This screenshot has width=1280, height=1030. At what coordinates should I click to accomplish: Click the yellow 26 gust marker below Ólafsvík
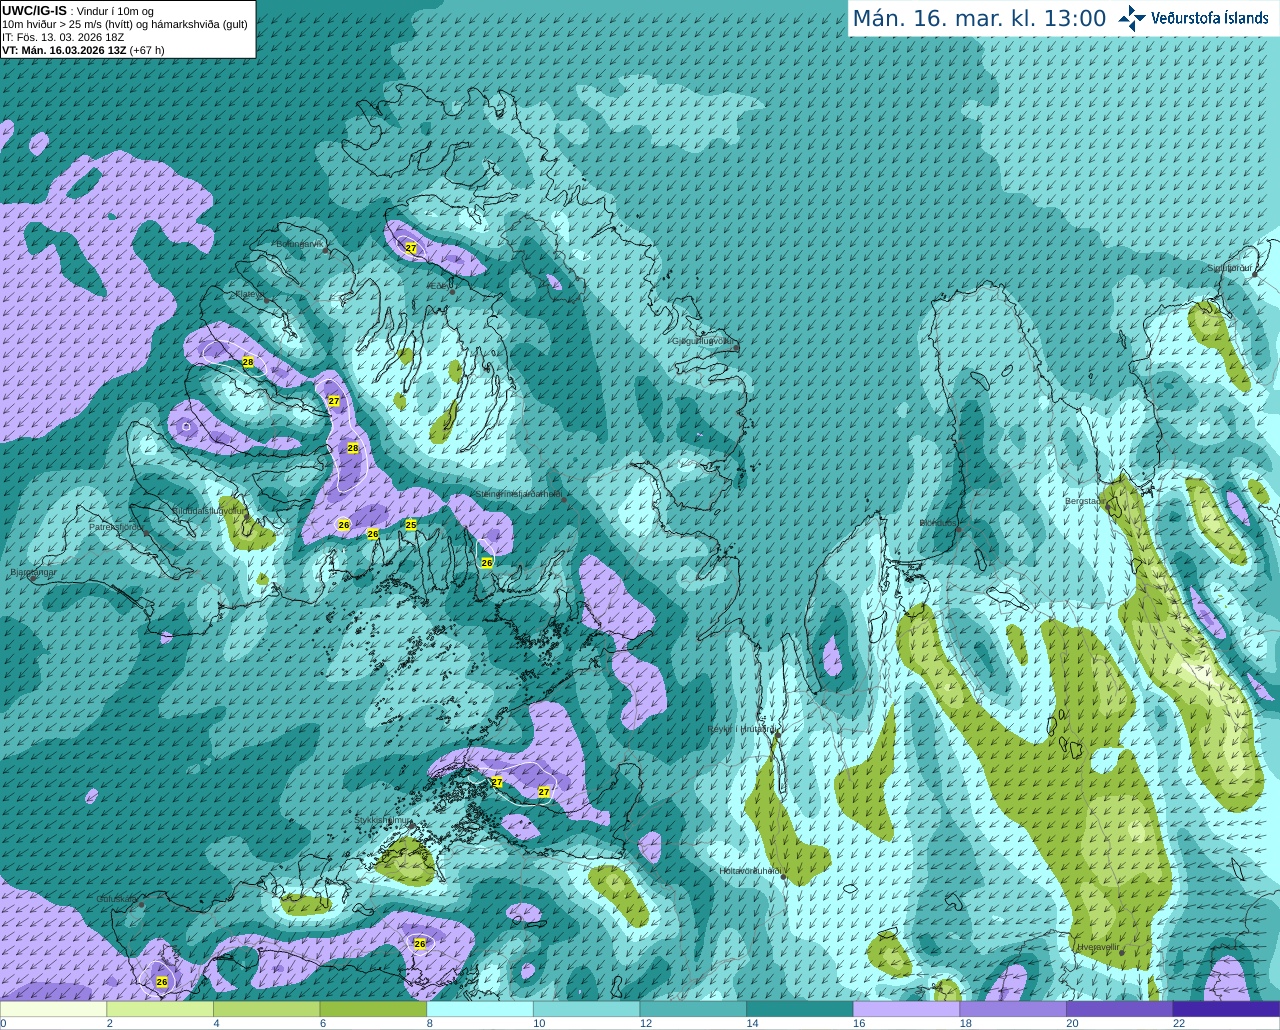point(162,982)
